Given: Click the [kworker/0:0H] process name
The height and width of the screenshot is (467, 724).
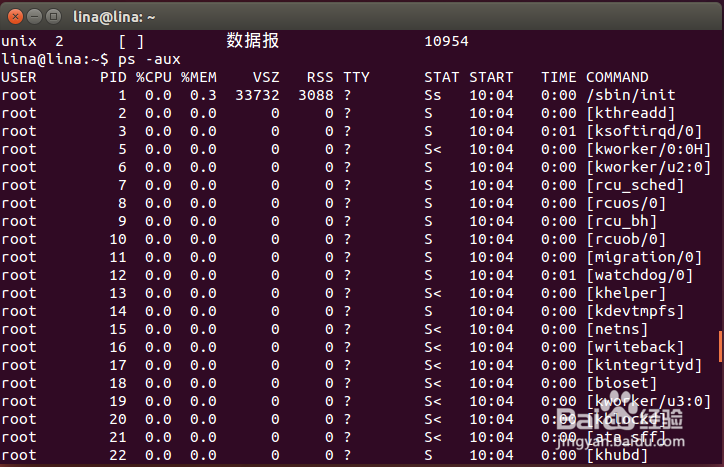Looking at the screenshot, I should pos(649,149).
